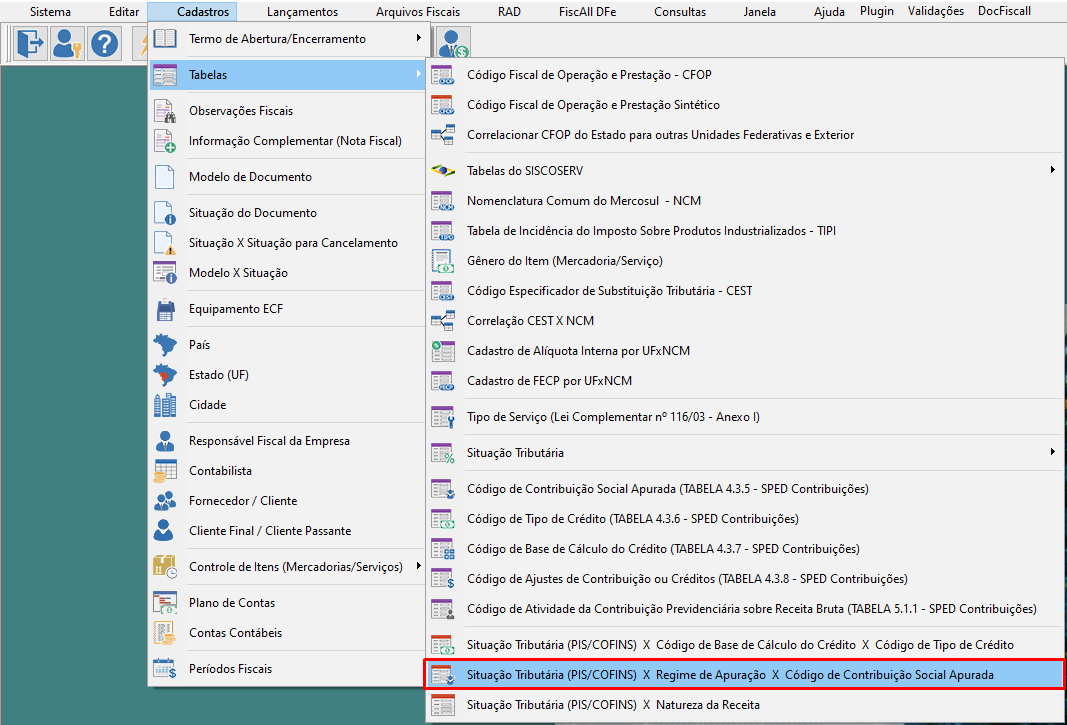Open the Lançamentos menu
The image size is (1067, 725).
[x=302, y=12]
